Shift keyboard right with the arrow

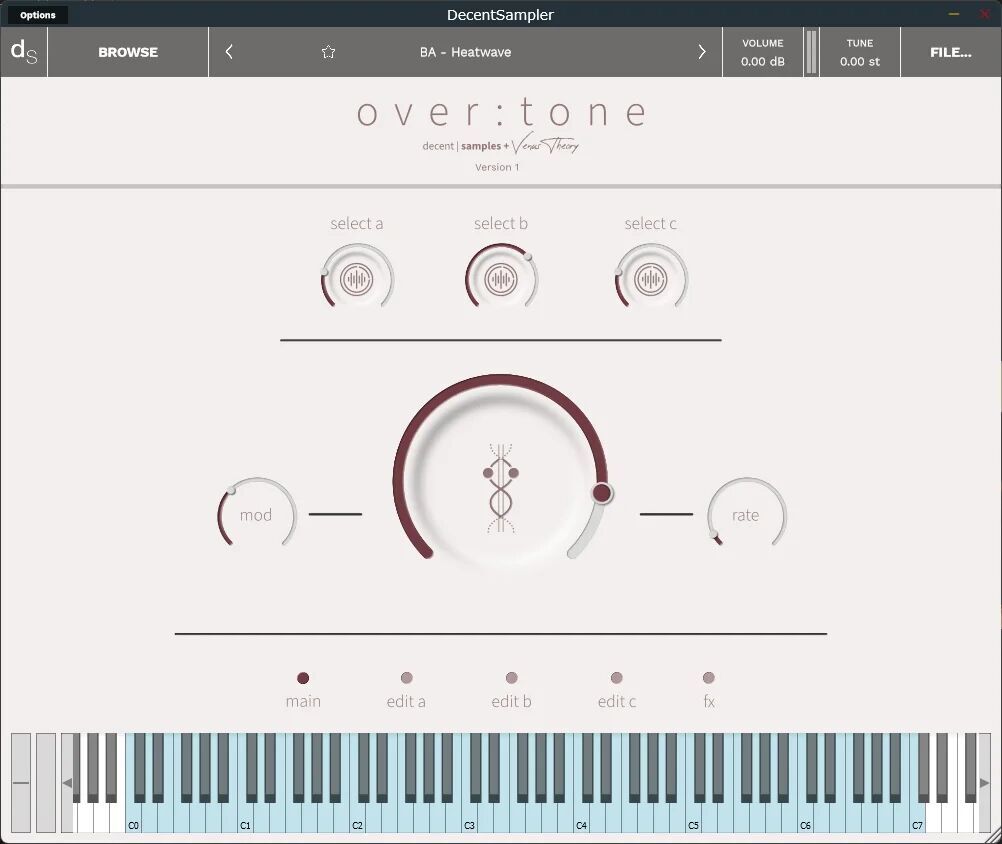(985, 783)
